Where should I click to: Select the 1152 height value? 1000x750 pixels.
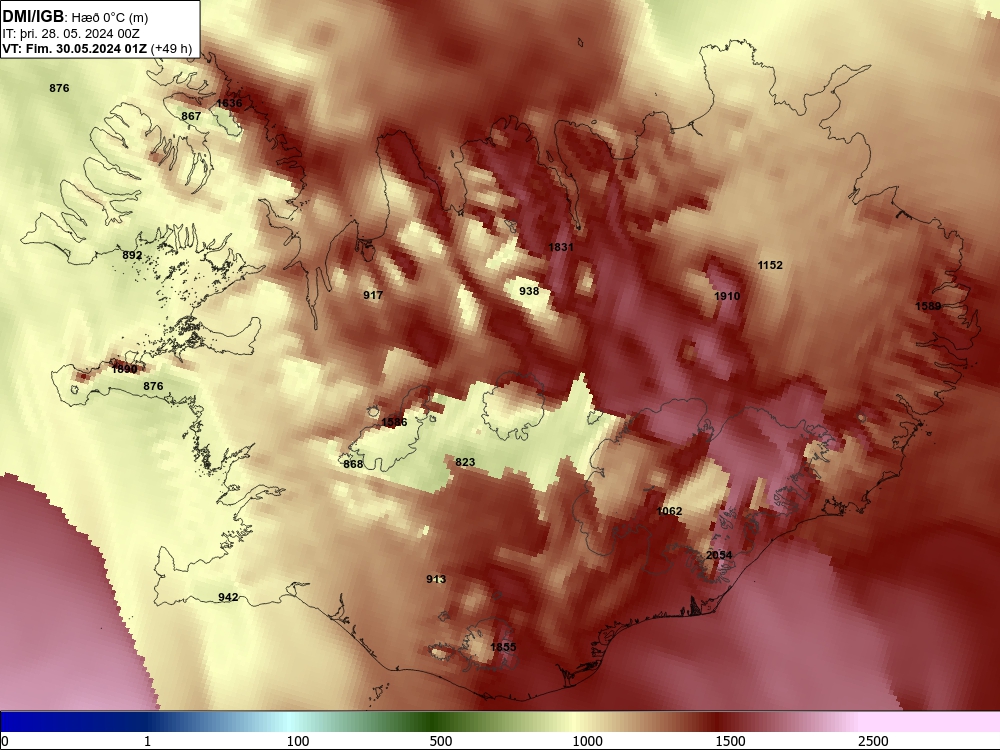770,265
